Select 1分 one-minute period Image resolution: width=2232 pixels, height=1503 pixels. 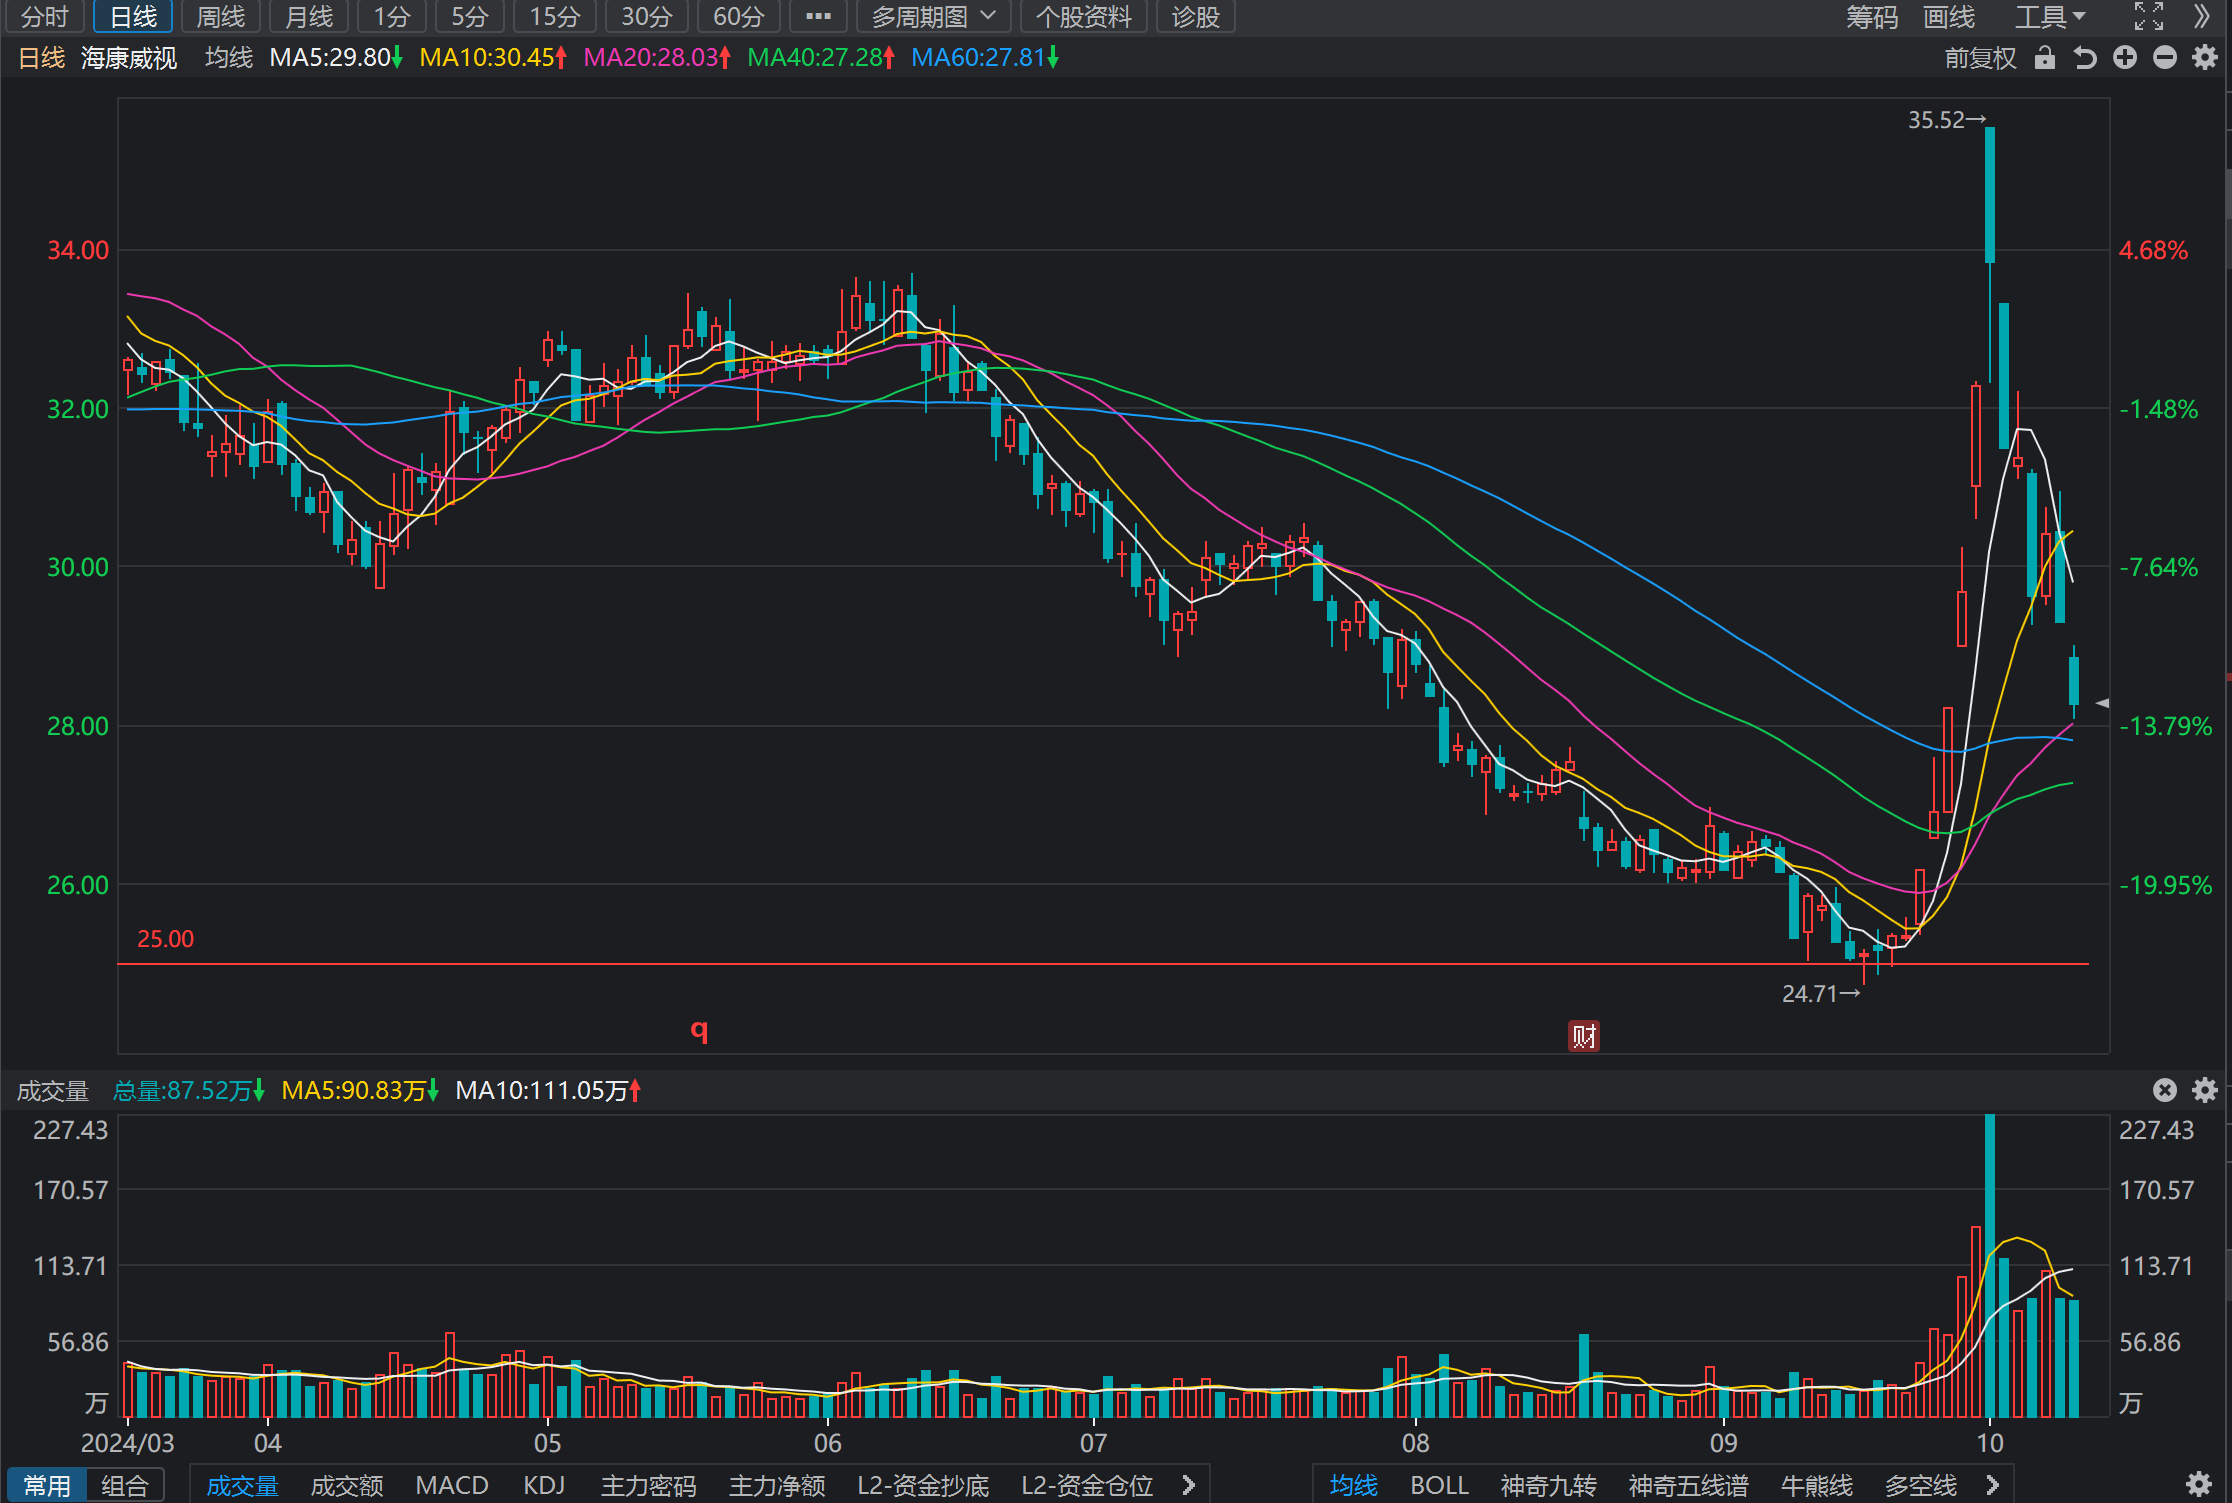[392, 17]
